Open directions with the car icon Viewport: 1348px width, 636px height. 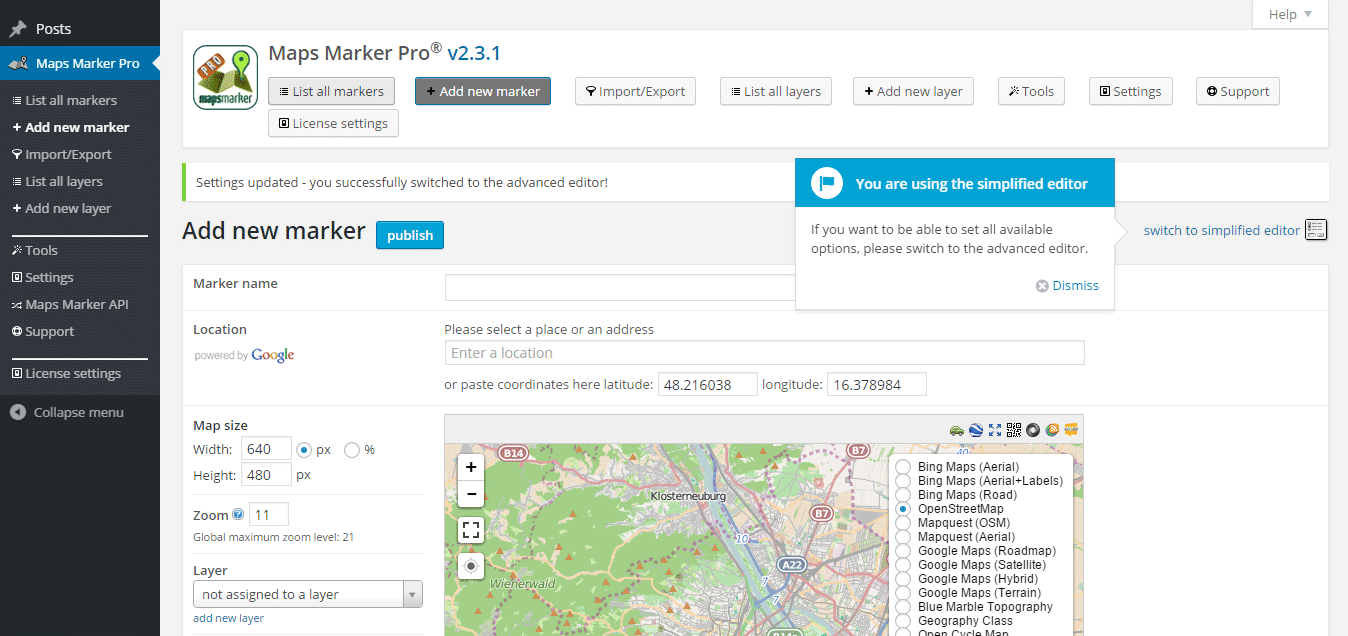tap(956, 429)
